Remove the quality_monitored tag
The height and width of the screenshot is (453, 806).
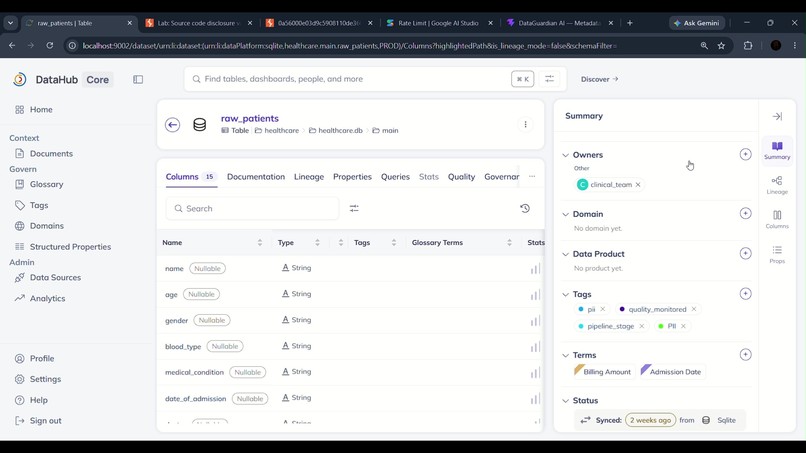pos(694,309)
